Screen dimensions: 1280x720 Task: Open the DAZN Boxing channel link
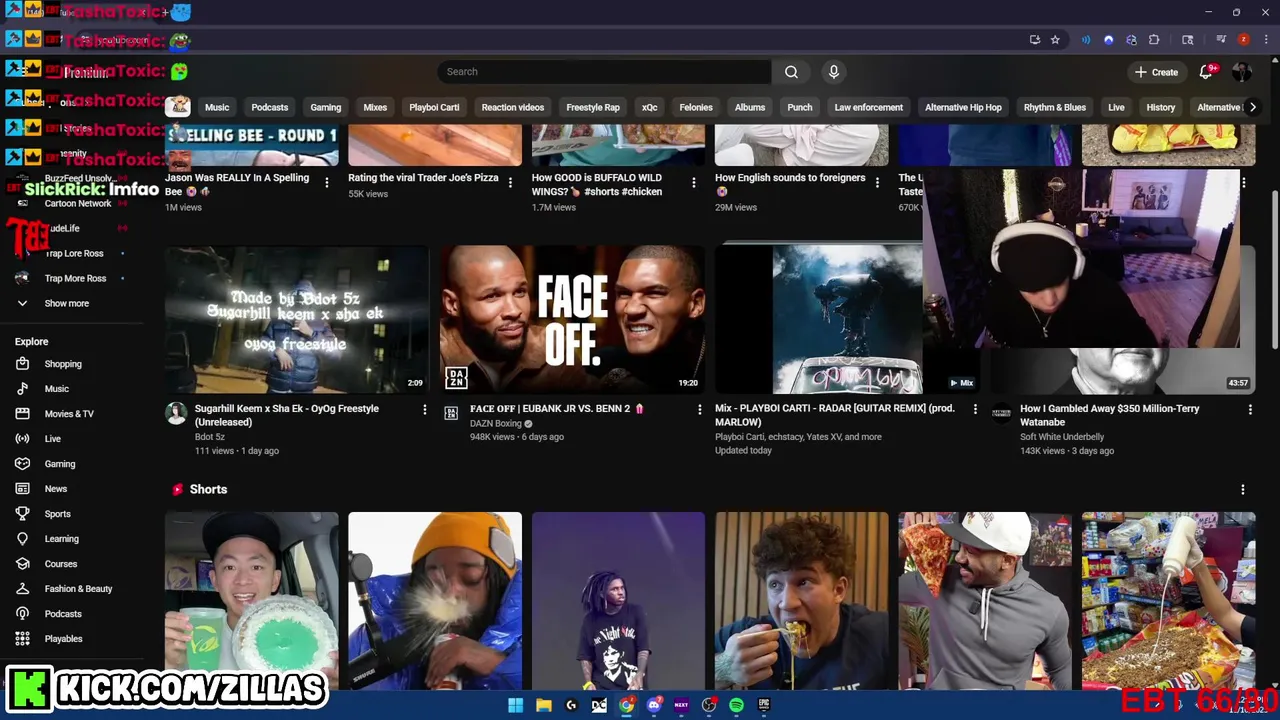(496, 423)
